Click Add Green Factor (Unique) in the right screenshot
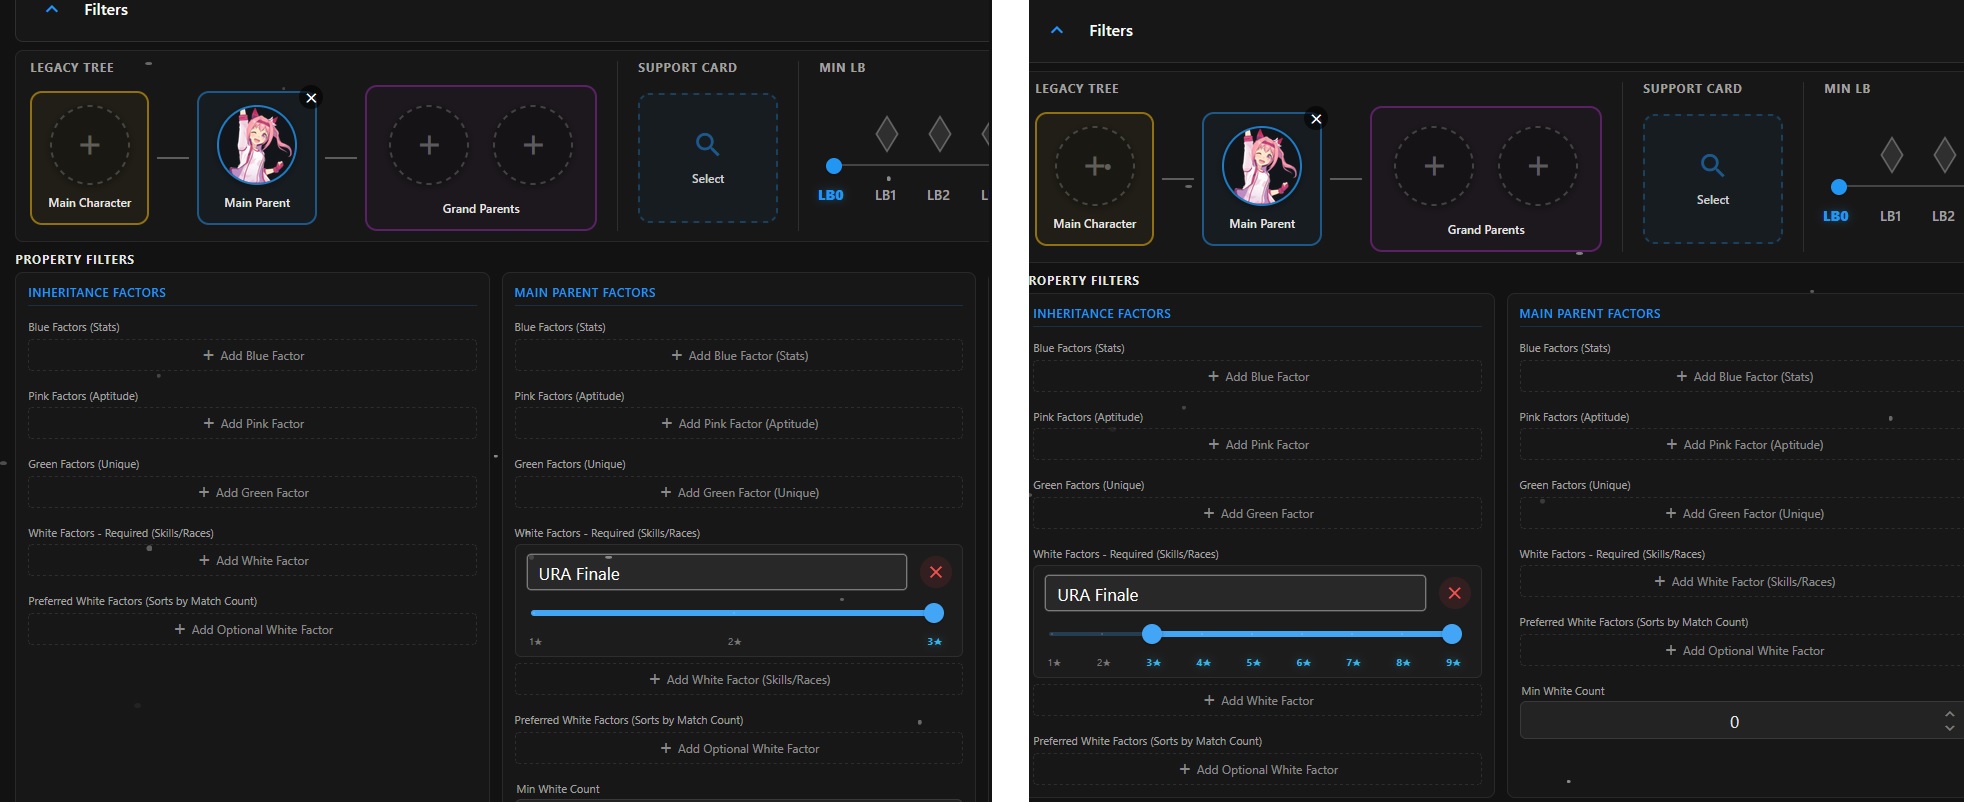The height and width of the screenshot is (802, 1964). click(x=1742, y=514)
